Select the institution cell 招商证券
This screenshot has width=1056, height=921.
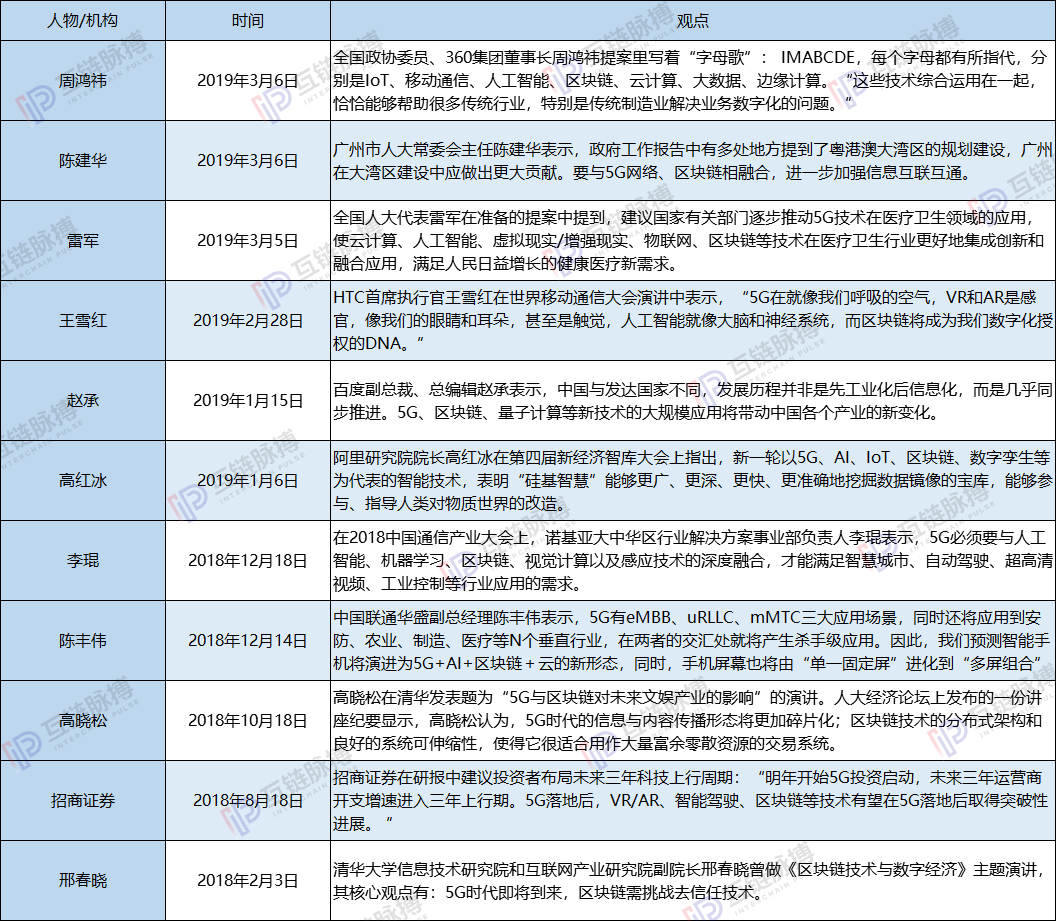(x=83, y=800)
